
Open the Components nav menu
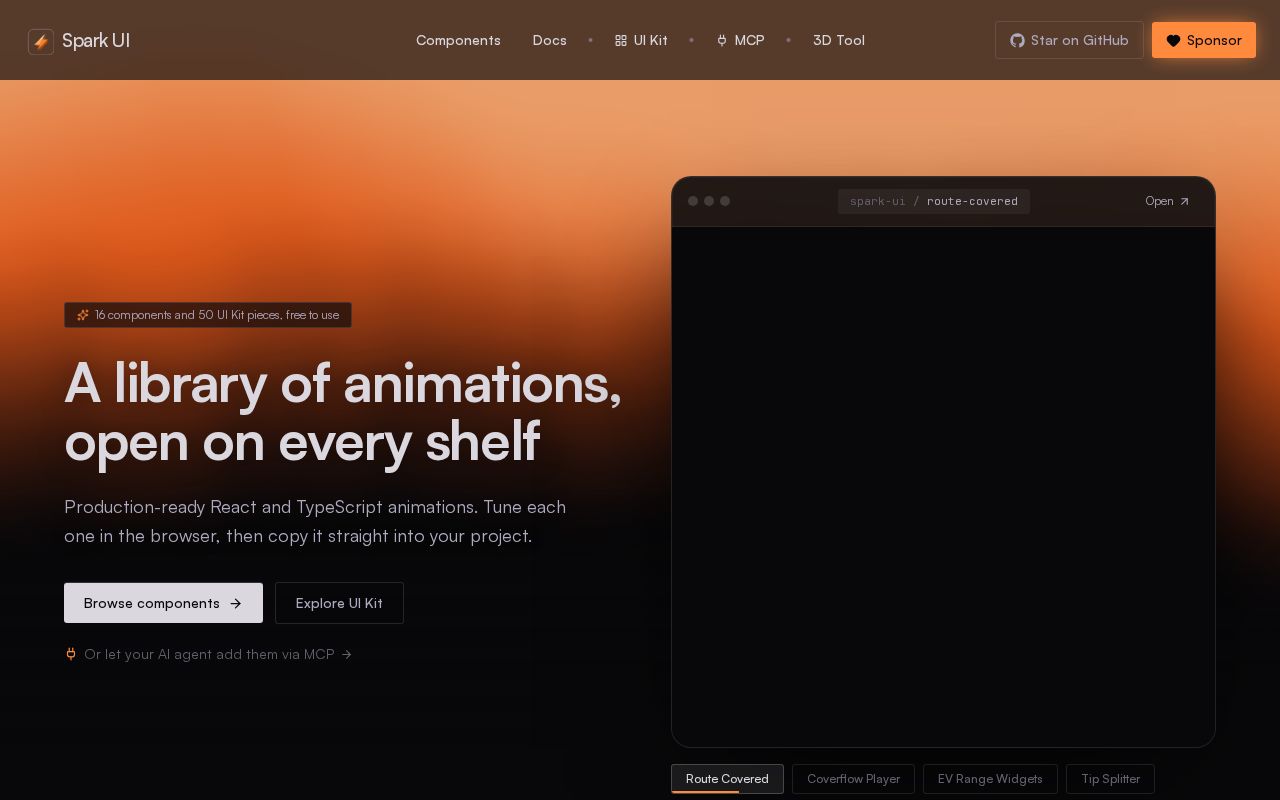coord(458,40)
